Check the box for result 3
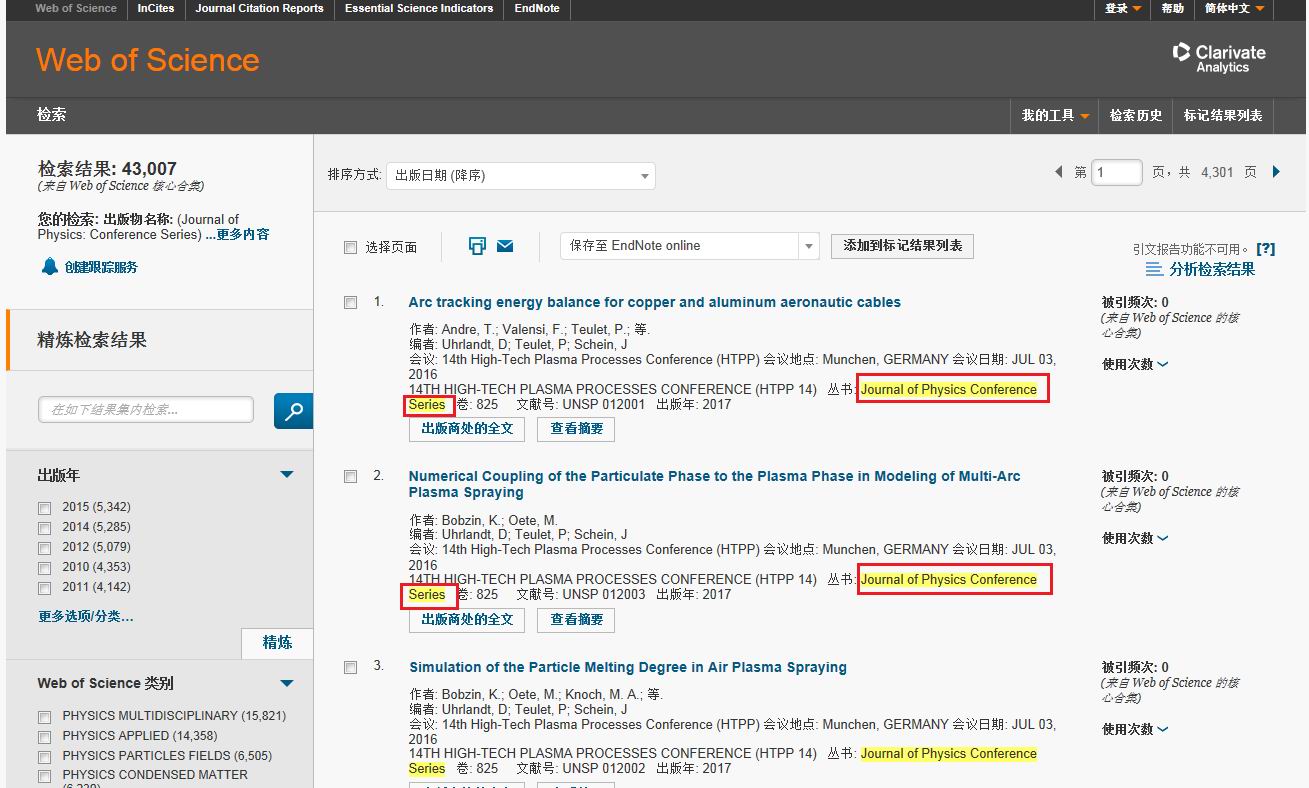This screenshot has height=788, width=1309. [x=350, y=667]
